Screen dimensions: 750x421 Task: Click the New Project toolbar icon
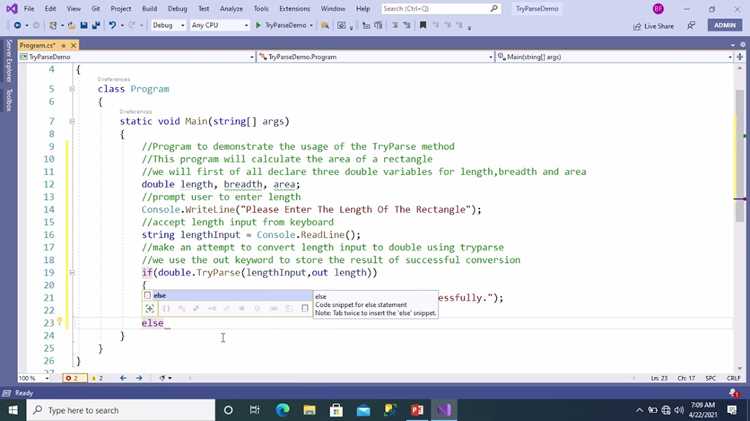(x=53, y=25)
